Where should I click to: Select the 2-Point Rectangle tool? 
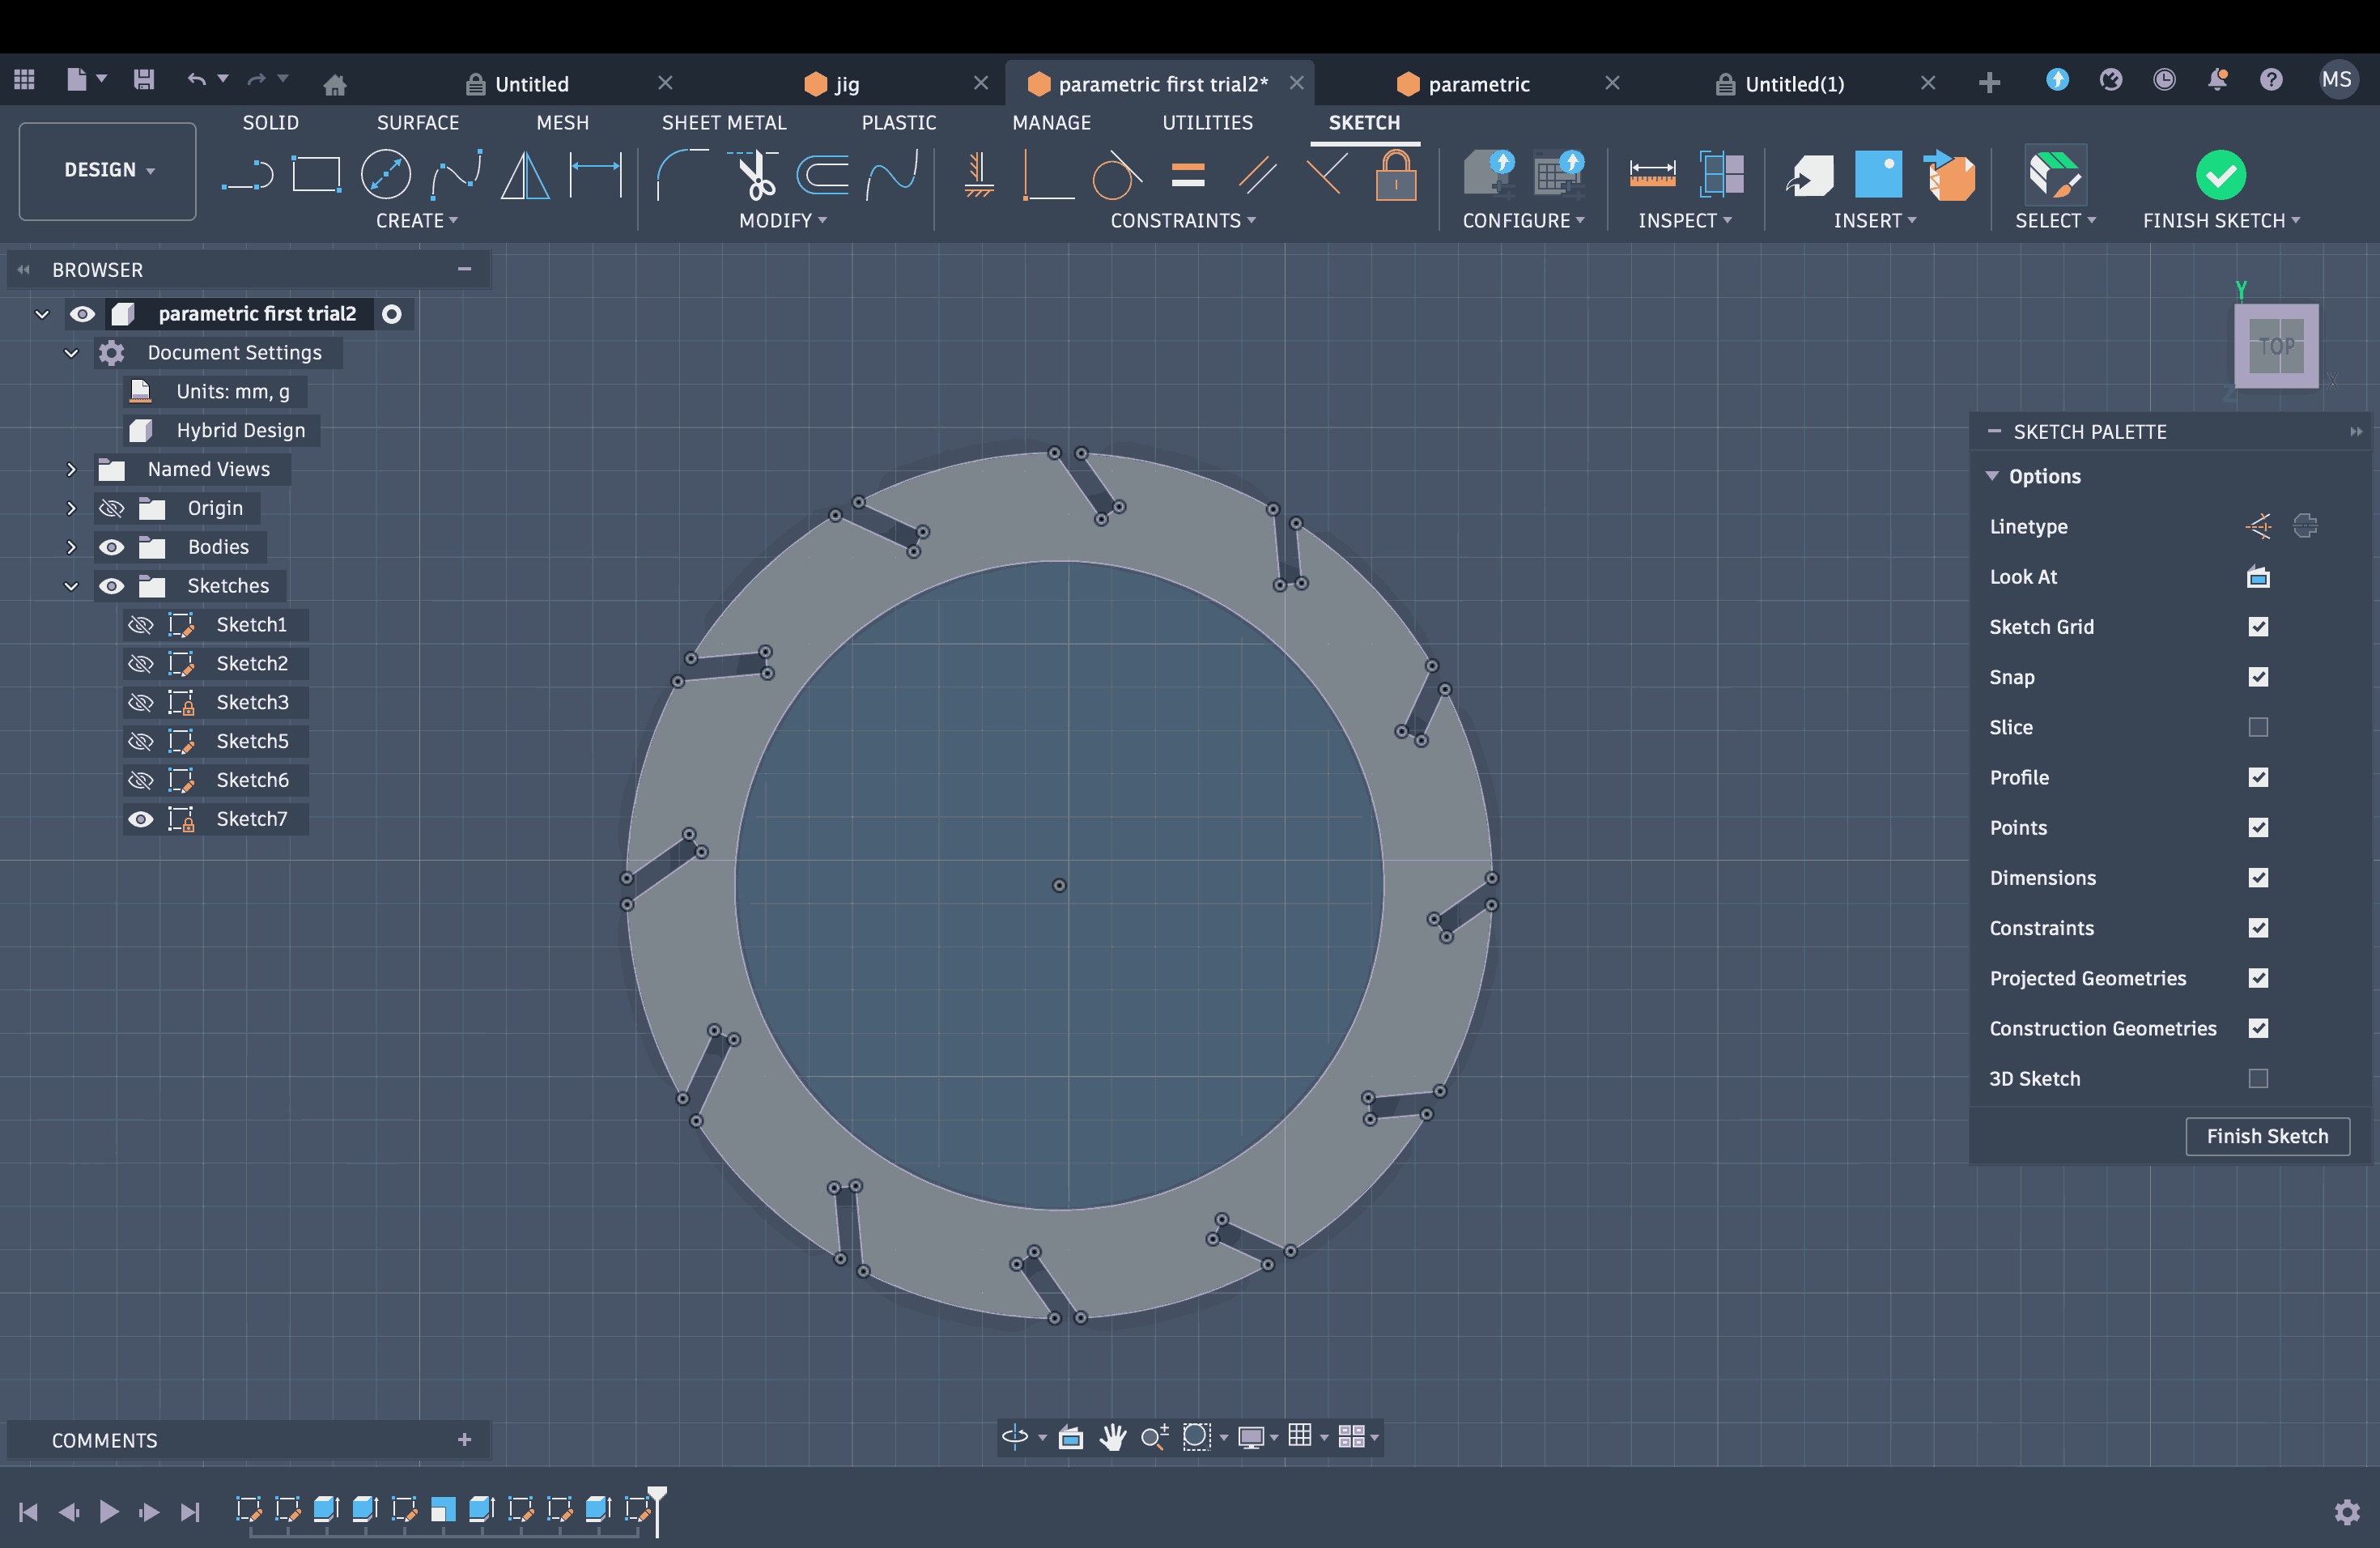pos(316,176)
